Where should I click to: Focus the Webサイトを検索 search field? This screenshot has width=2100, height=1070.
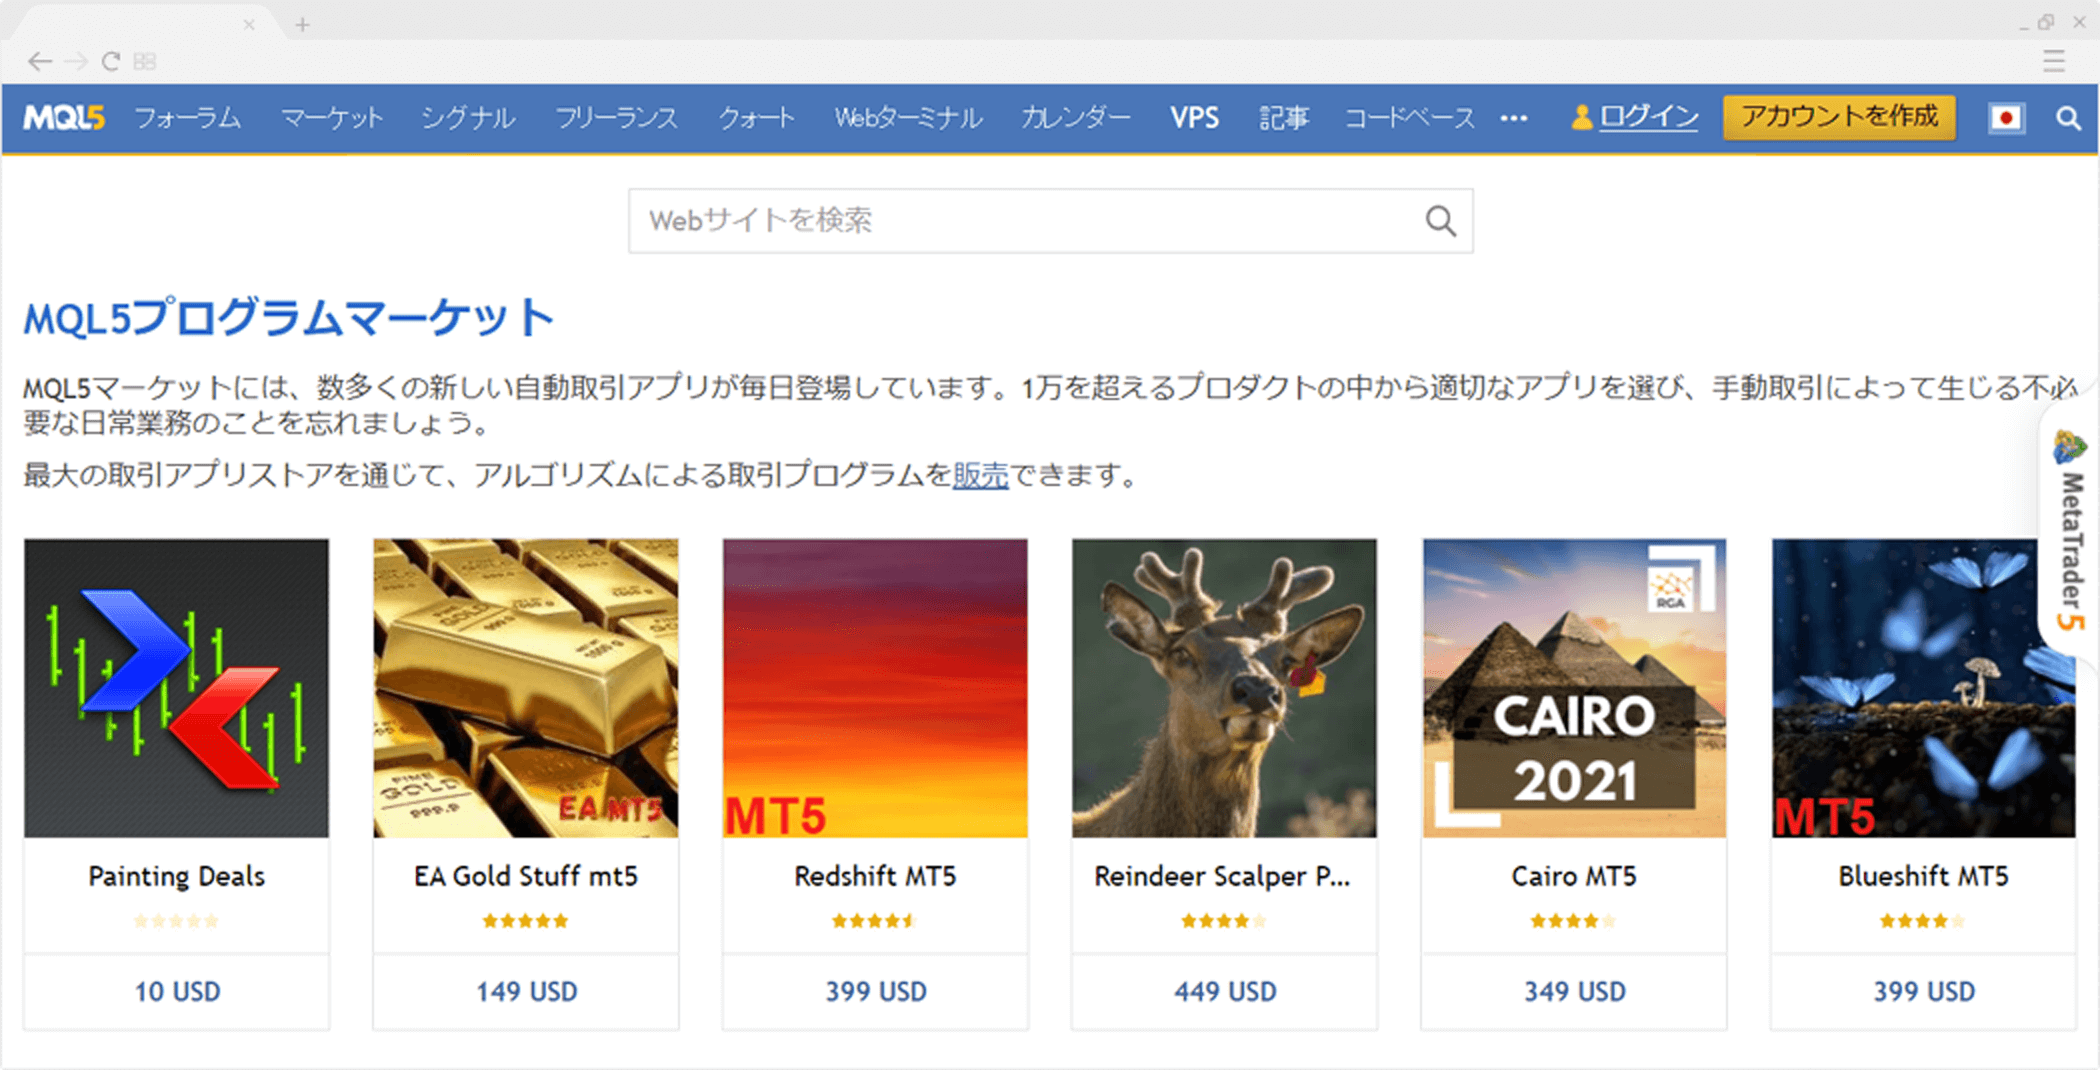point(1050,220)
